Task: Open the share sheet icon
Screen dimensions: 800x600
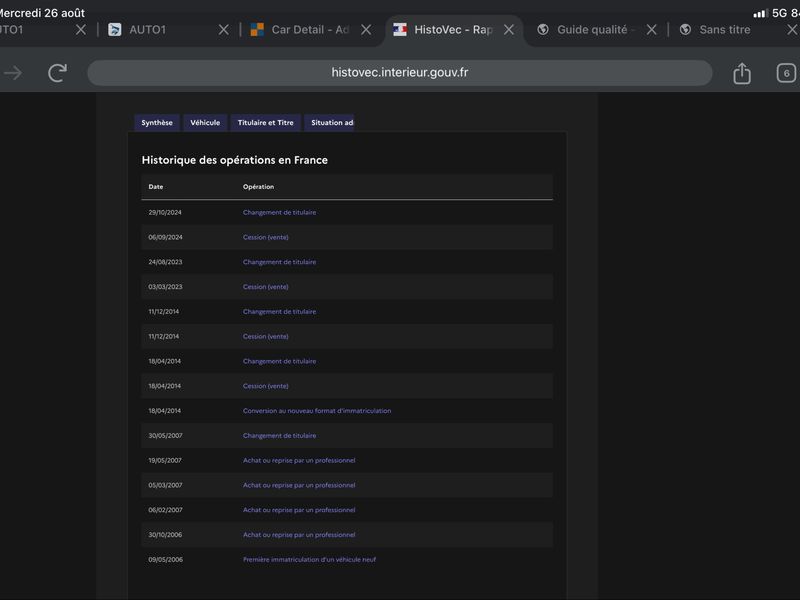Action: tap(742, 73)
